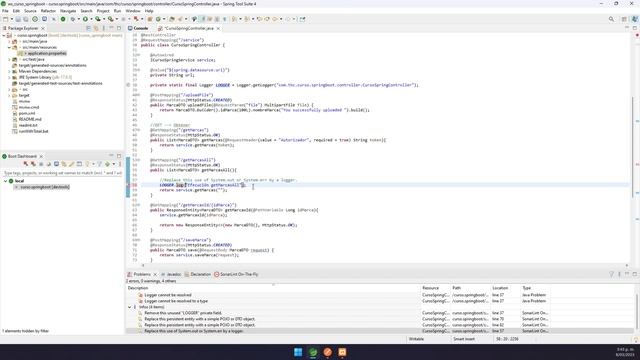Maximize the Boot Dashboard panel

point(119,156)
